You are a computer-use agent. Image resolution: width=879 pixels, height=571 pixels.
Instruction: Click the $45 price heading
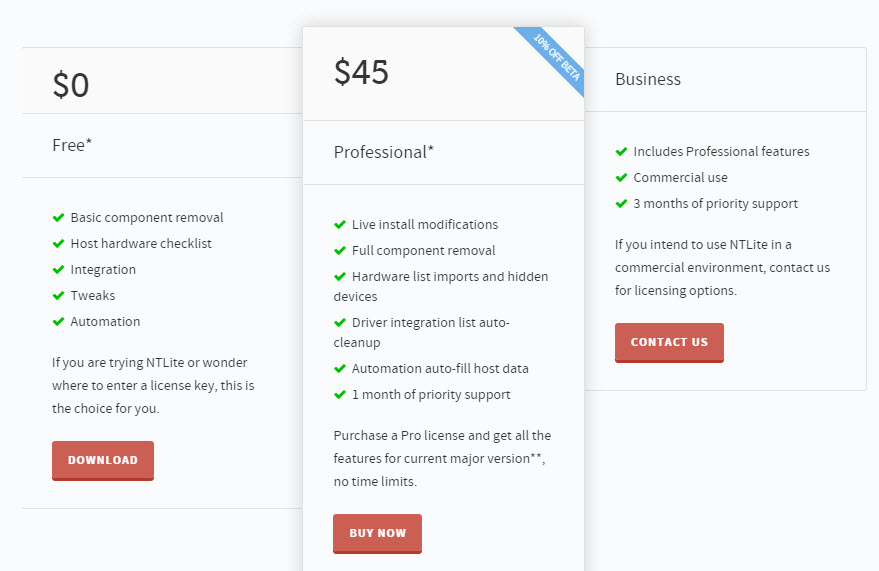tap(361, 73)
